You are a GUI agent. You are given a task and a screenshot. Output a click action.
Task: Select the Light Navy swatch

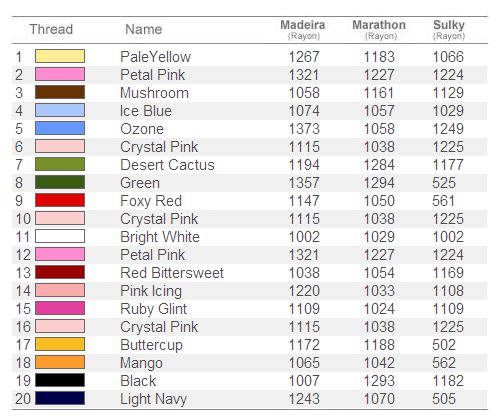coord(60,398)
